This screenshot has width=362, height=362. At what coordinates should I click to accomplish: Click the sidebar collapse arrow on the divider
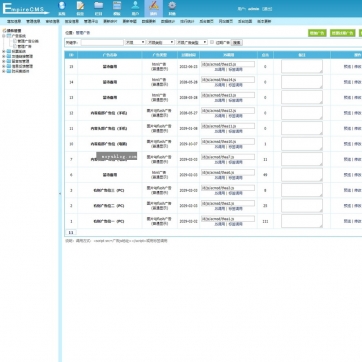pos(60,193)
